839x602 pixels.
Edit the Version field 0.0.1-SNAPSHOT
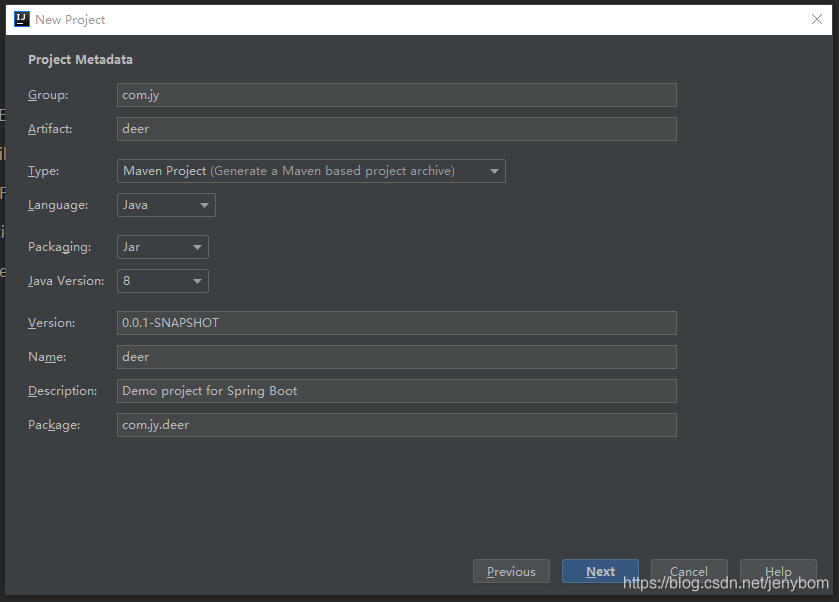[x=396, y=323]
